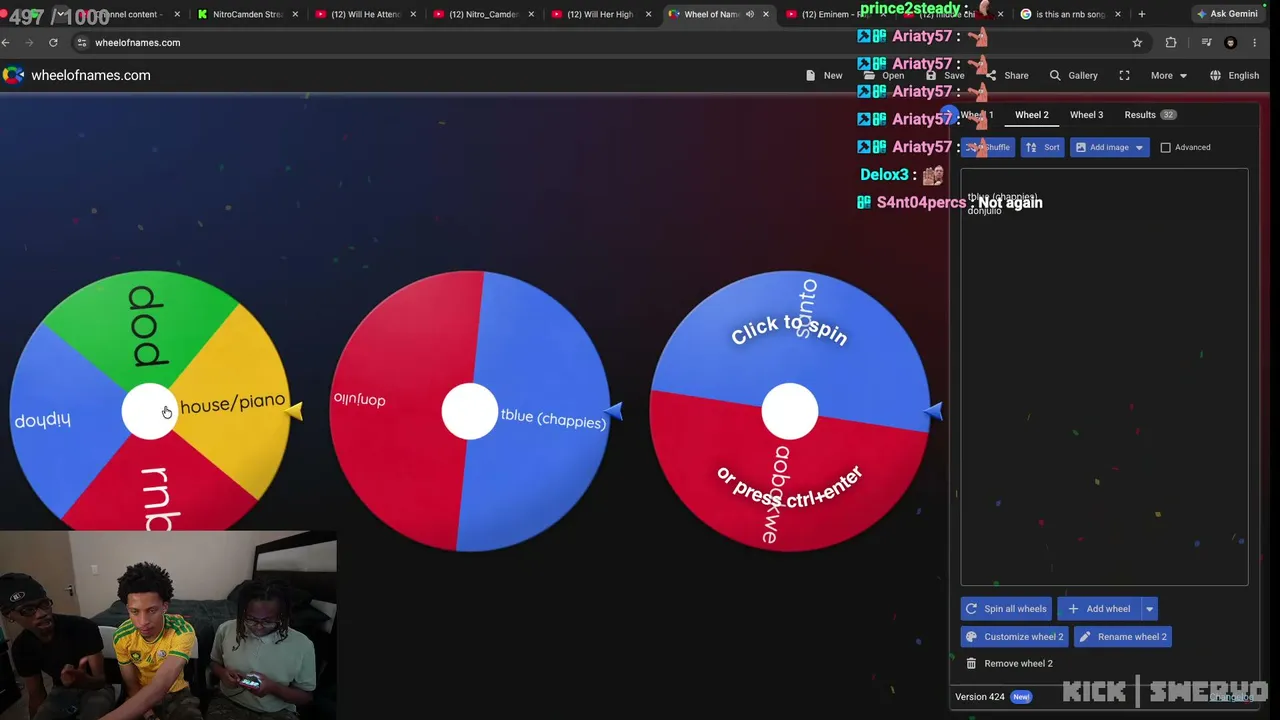Image resolution: width=1280 pixels, height=720 pixels.
Task: Reload the wheelofnames.com page
Action: coord(53,43)
